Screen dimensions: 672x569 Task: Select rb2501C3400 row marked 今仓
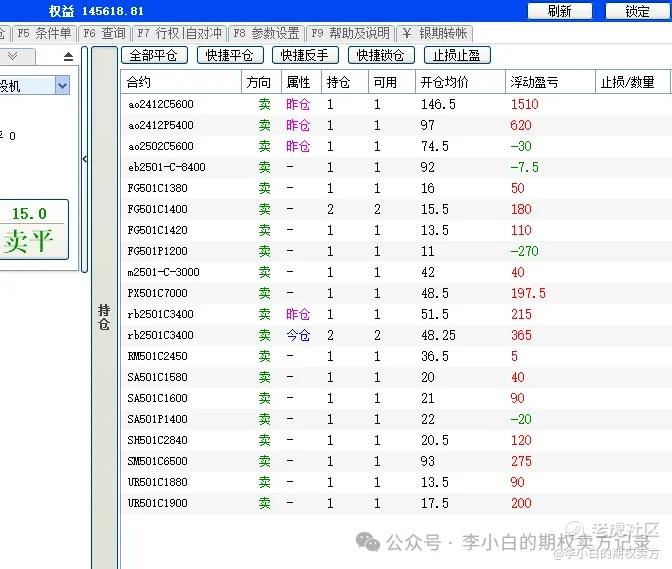[396, 335]
